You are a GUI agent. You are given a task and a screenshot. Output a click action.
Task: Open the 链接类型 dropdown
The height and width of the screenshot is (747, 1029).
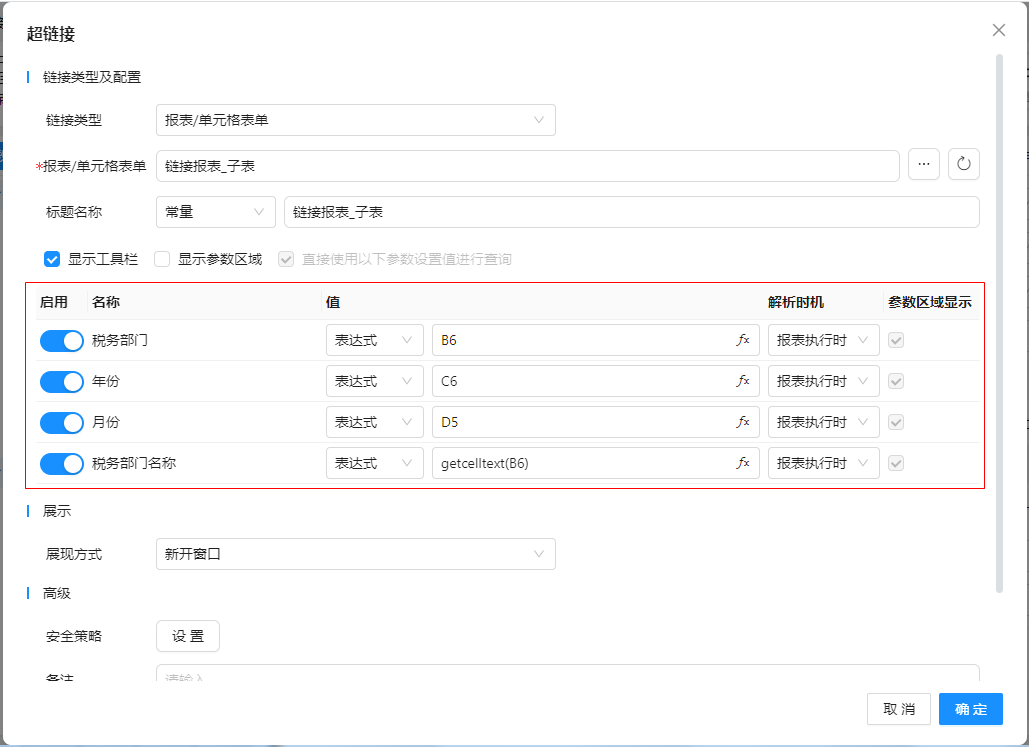point(355,120)
